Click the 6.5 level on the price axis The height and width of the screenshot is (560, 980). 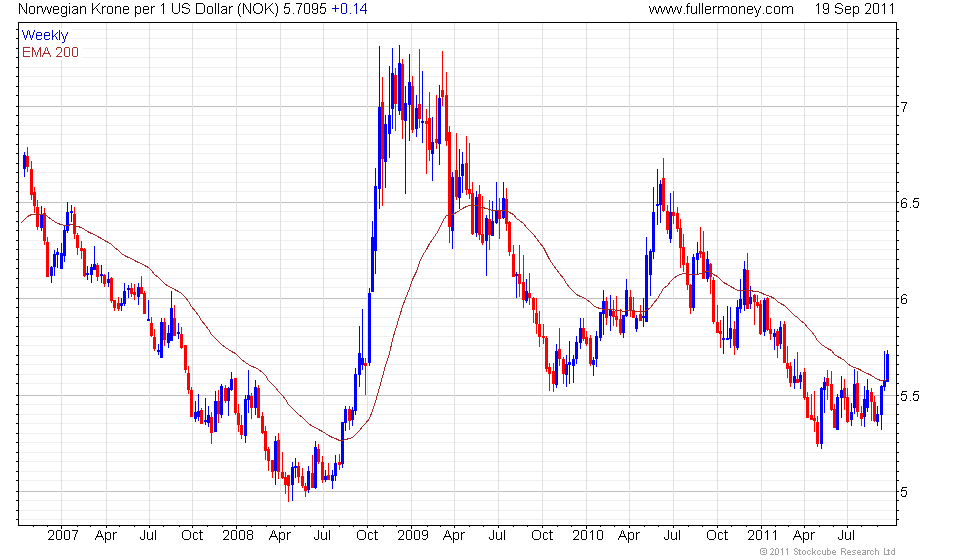(909, 203)
